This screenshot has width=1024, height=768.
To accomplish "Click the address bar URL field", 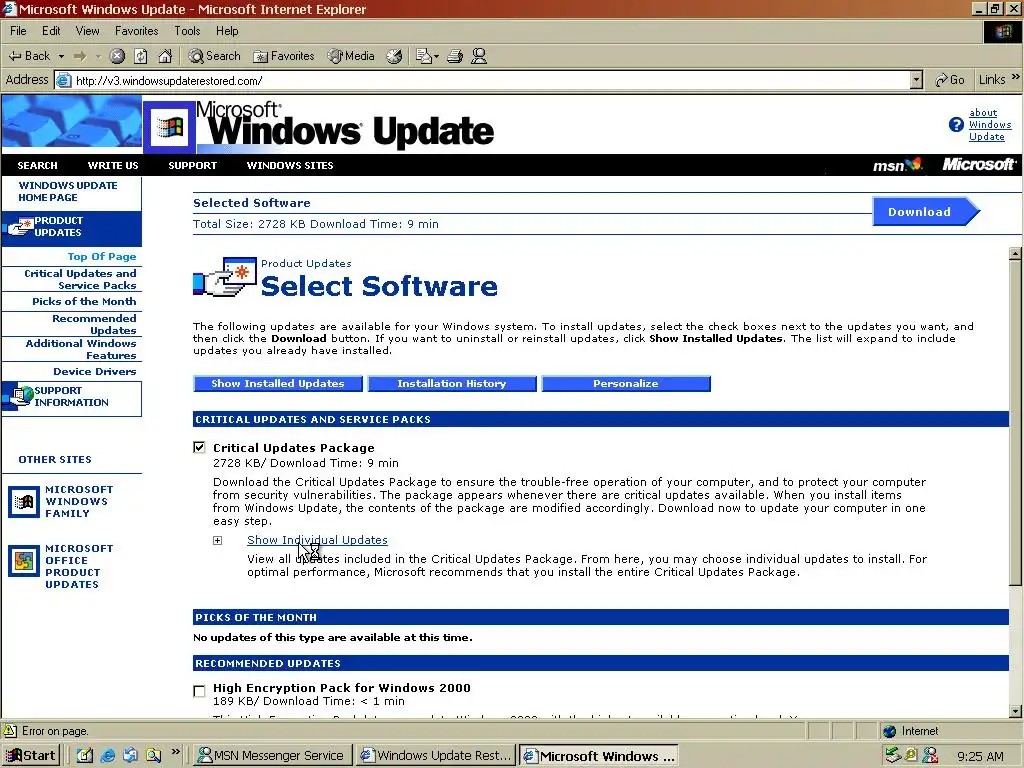I will click(483, 80).
